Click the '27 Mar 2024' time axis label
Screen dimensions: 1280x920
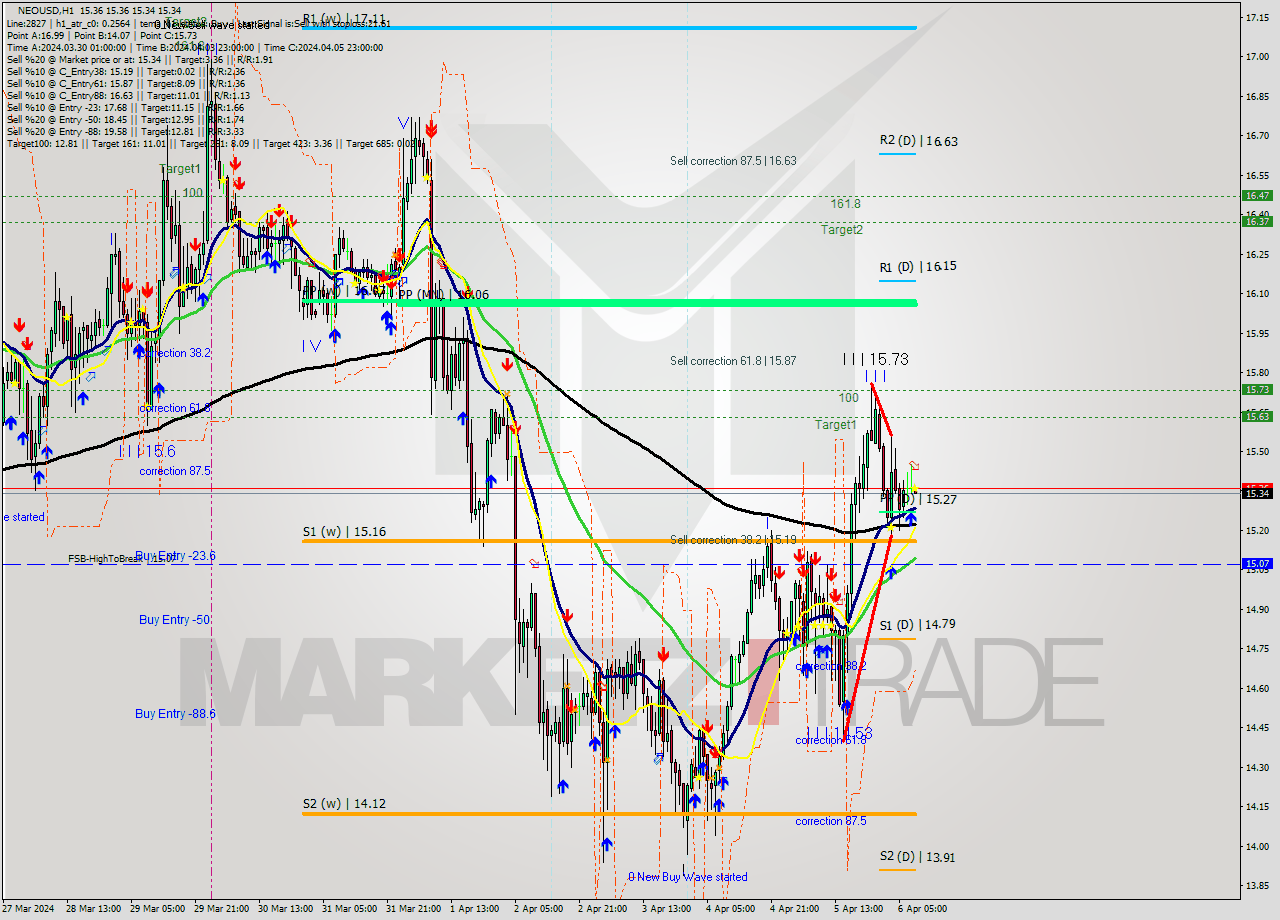[x=27, y=909]
